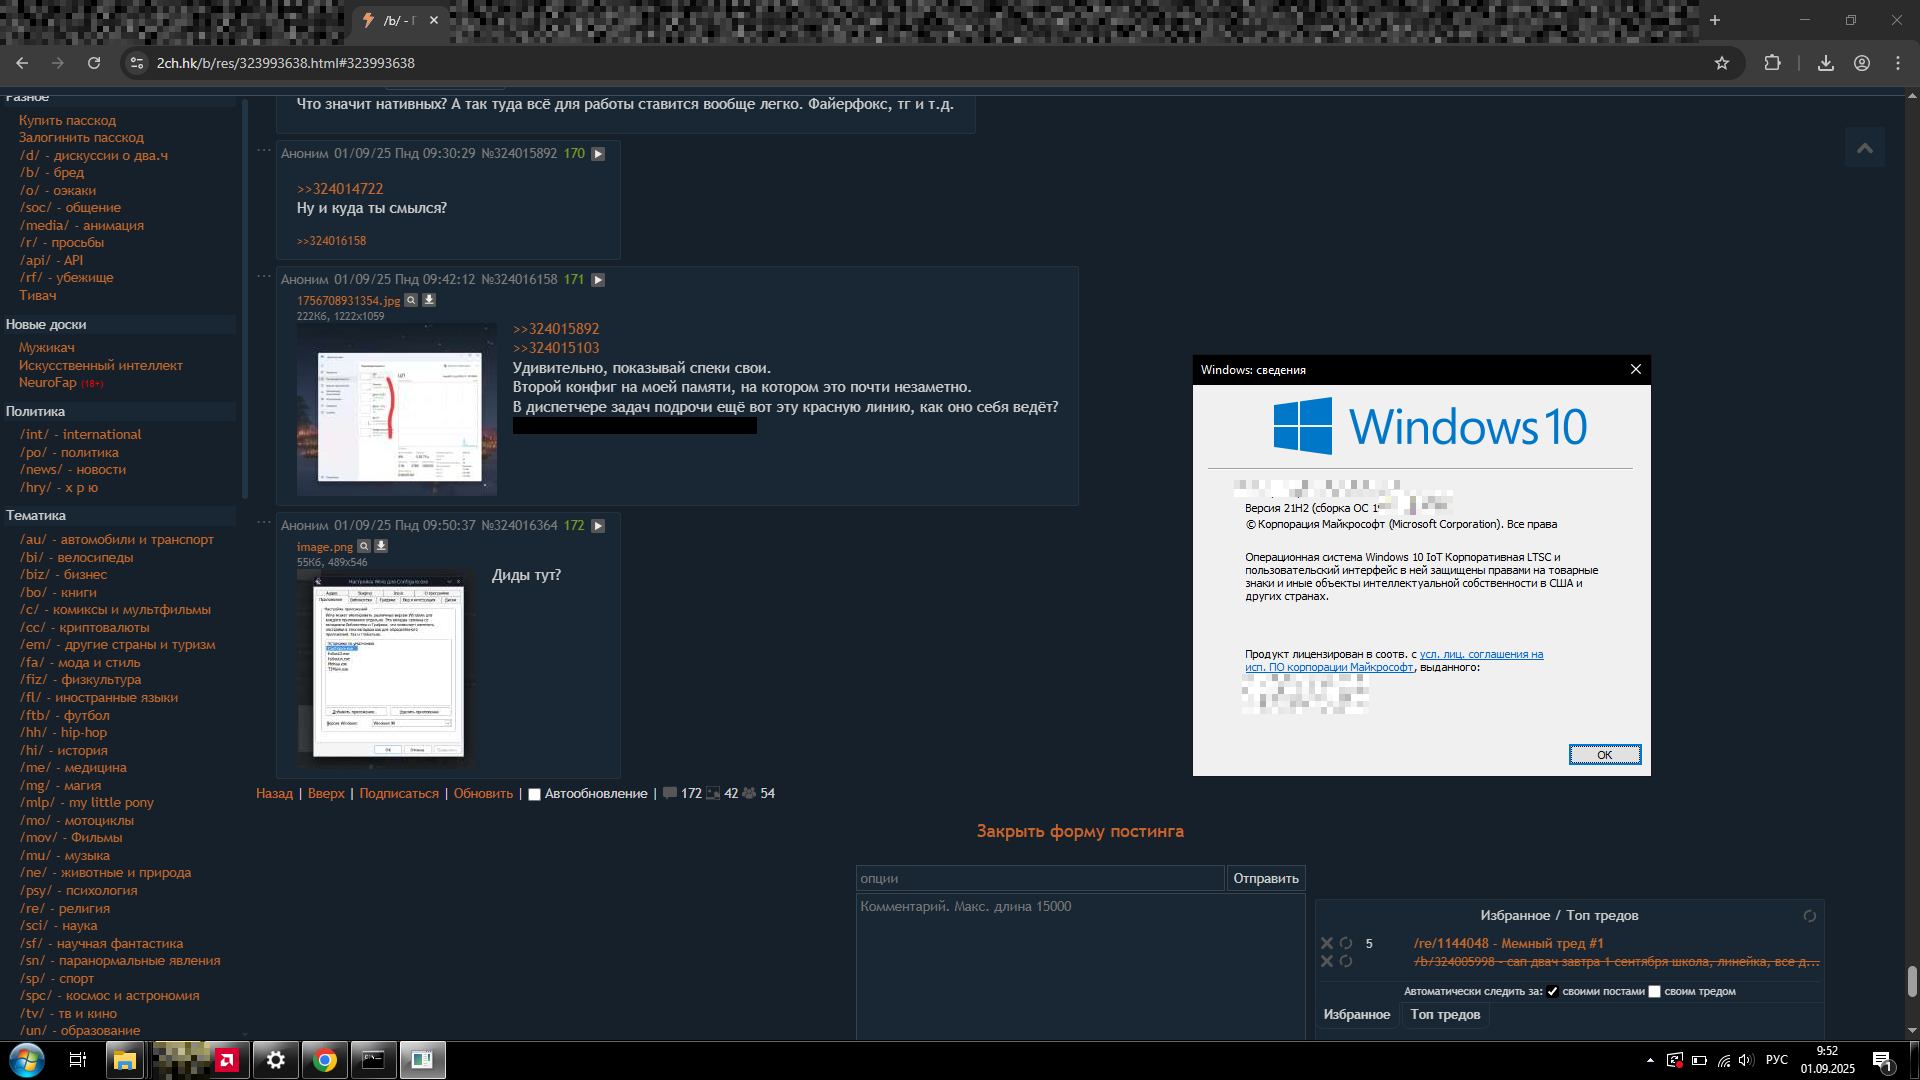Open the task manager screenshot thumbnail
The image size is (1920, 1080).
pyautogui.click(x=397, y=409)
